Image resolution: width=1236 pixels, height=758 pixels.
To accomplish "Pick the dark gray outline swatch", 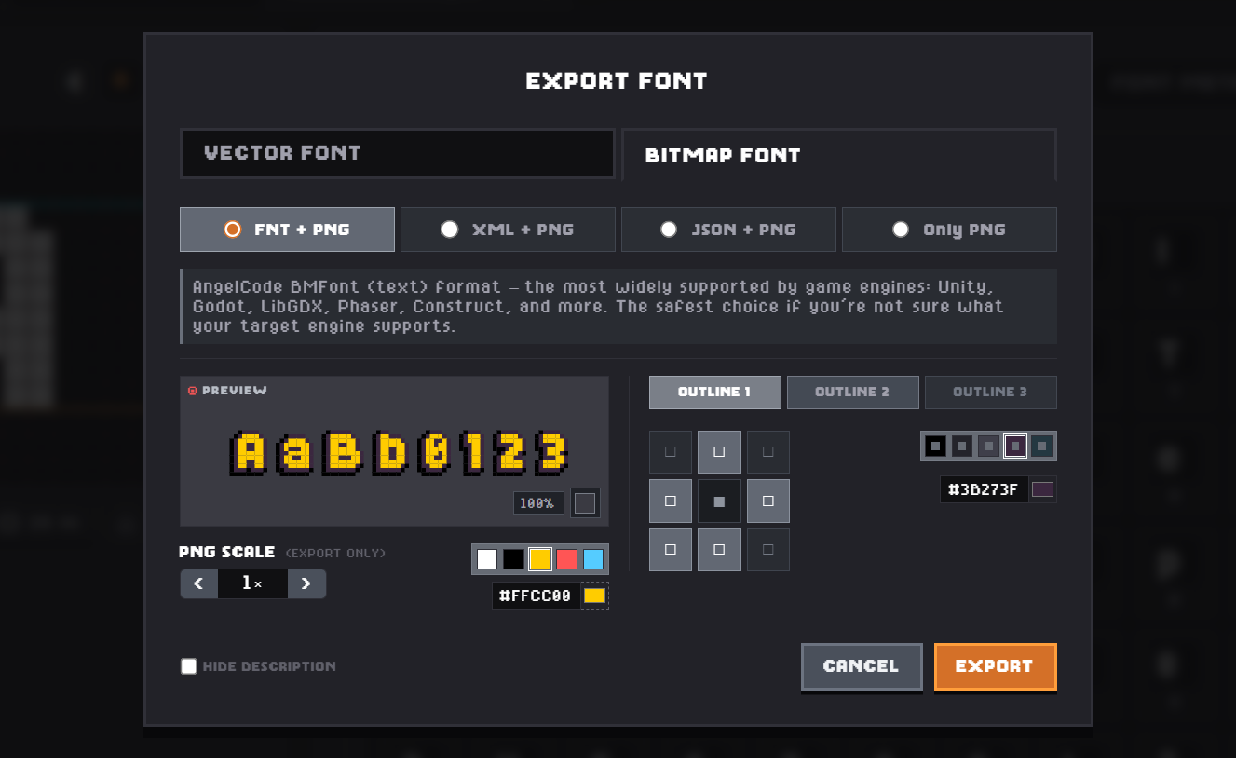I will pos(962,446).
